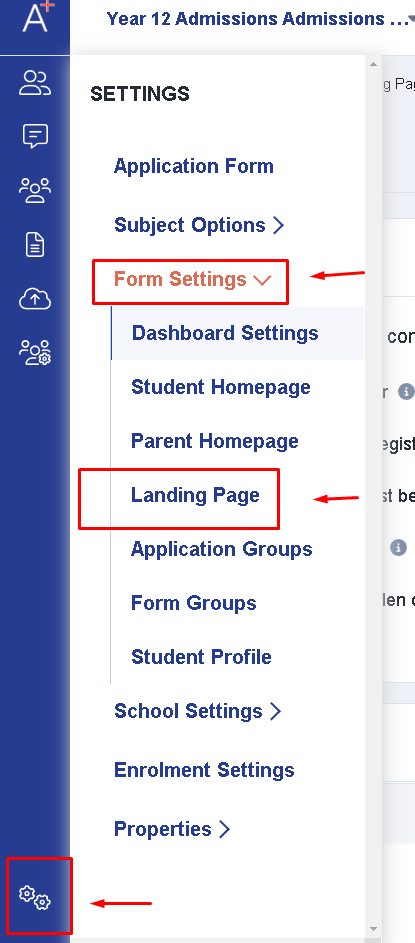Open Application Form settings link
415x943 pixels.
194,167
